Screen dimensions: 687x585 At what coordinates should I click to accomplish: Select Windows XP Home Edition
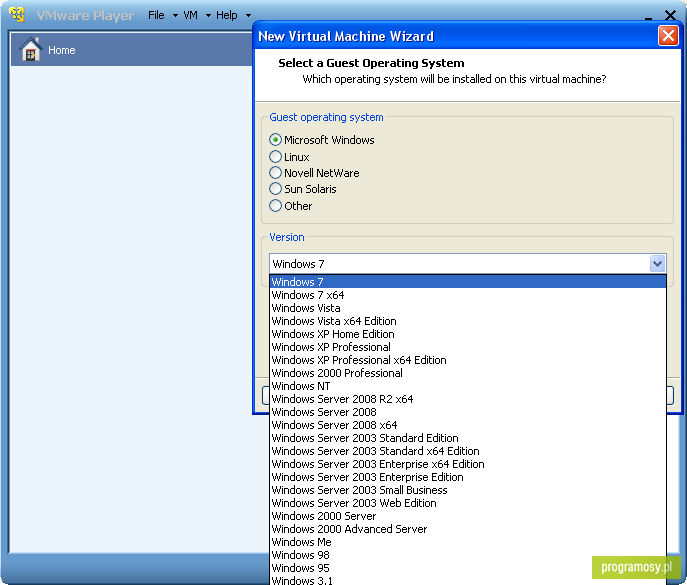pos(468,334)
